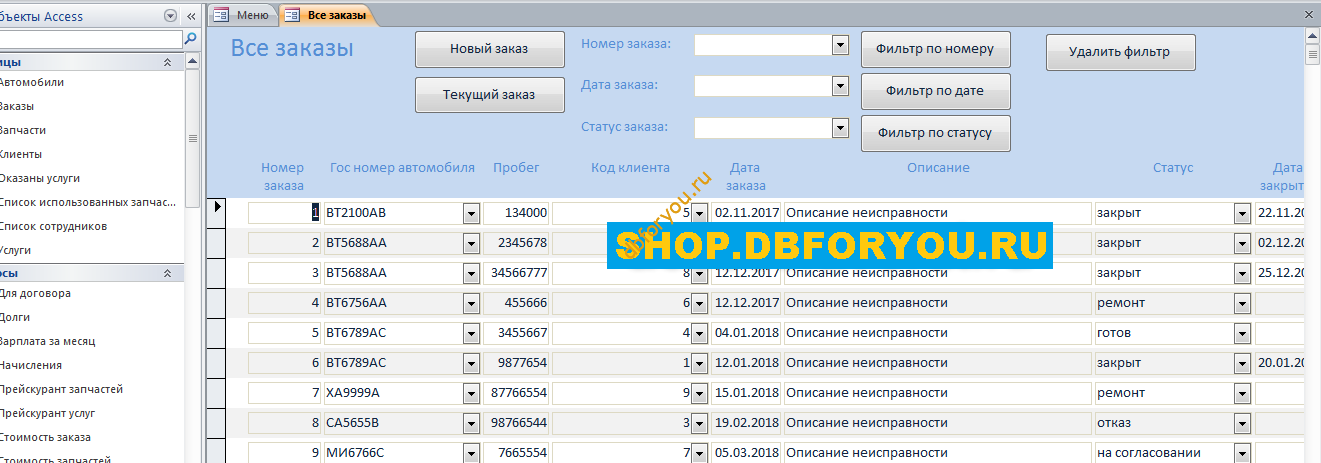The image size is (1321, 463).
Task: Apply Фильтр по дате
Action: 935,91
